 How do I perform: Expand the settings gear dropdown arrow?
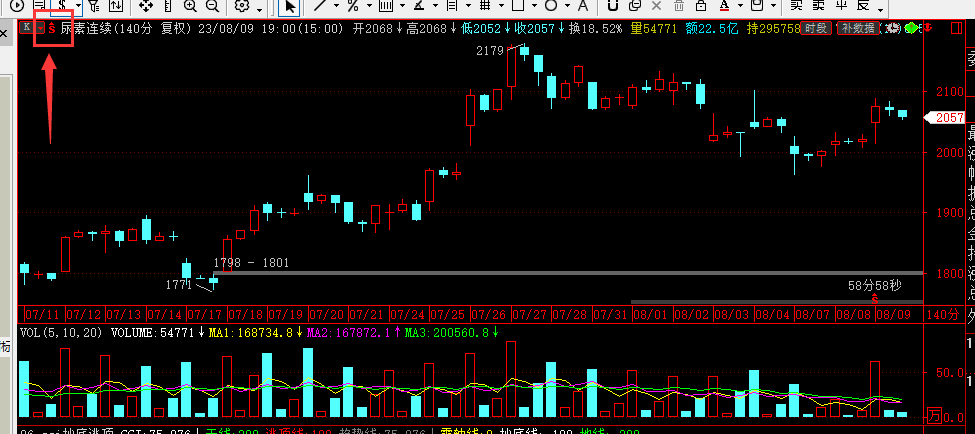[258, 7]
